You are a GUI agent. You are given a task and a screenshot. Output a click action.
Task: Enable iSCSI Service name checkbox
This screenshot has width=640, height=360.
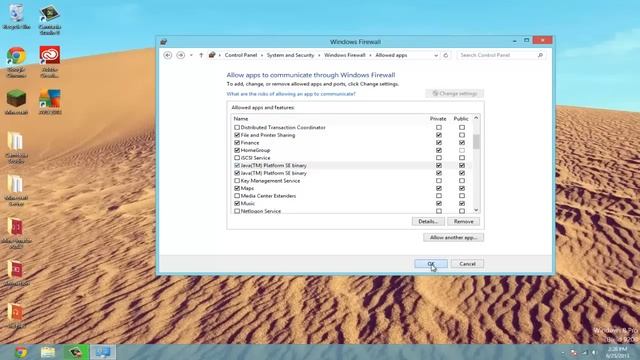tap(237, 158)
